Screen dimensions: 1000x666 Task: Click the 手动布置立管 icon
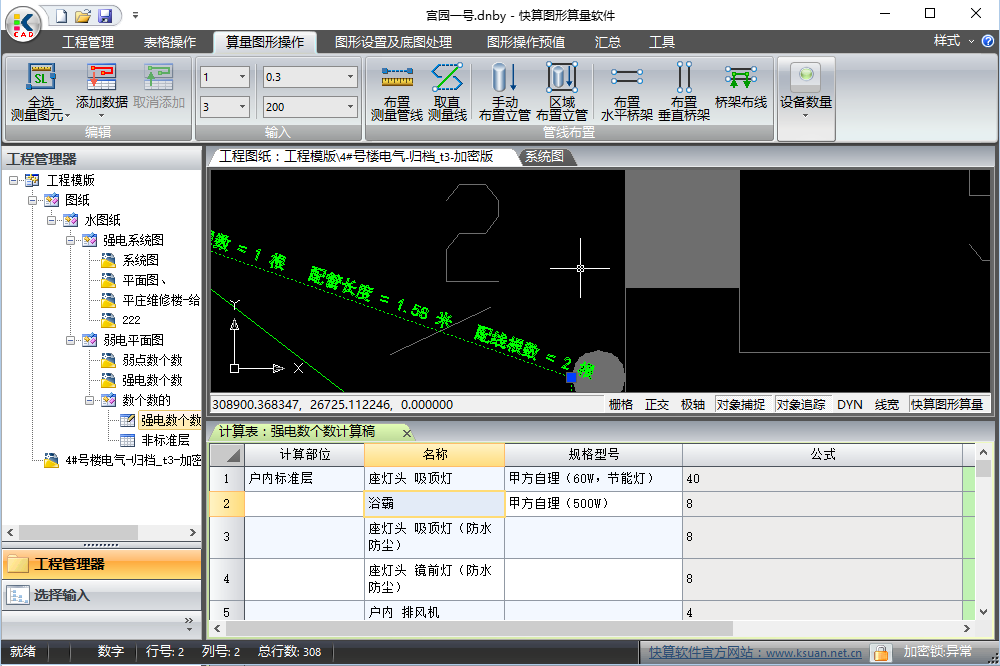click(505, 79)
